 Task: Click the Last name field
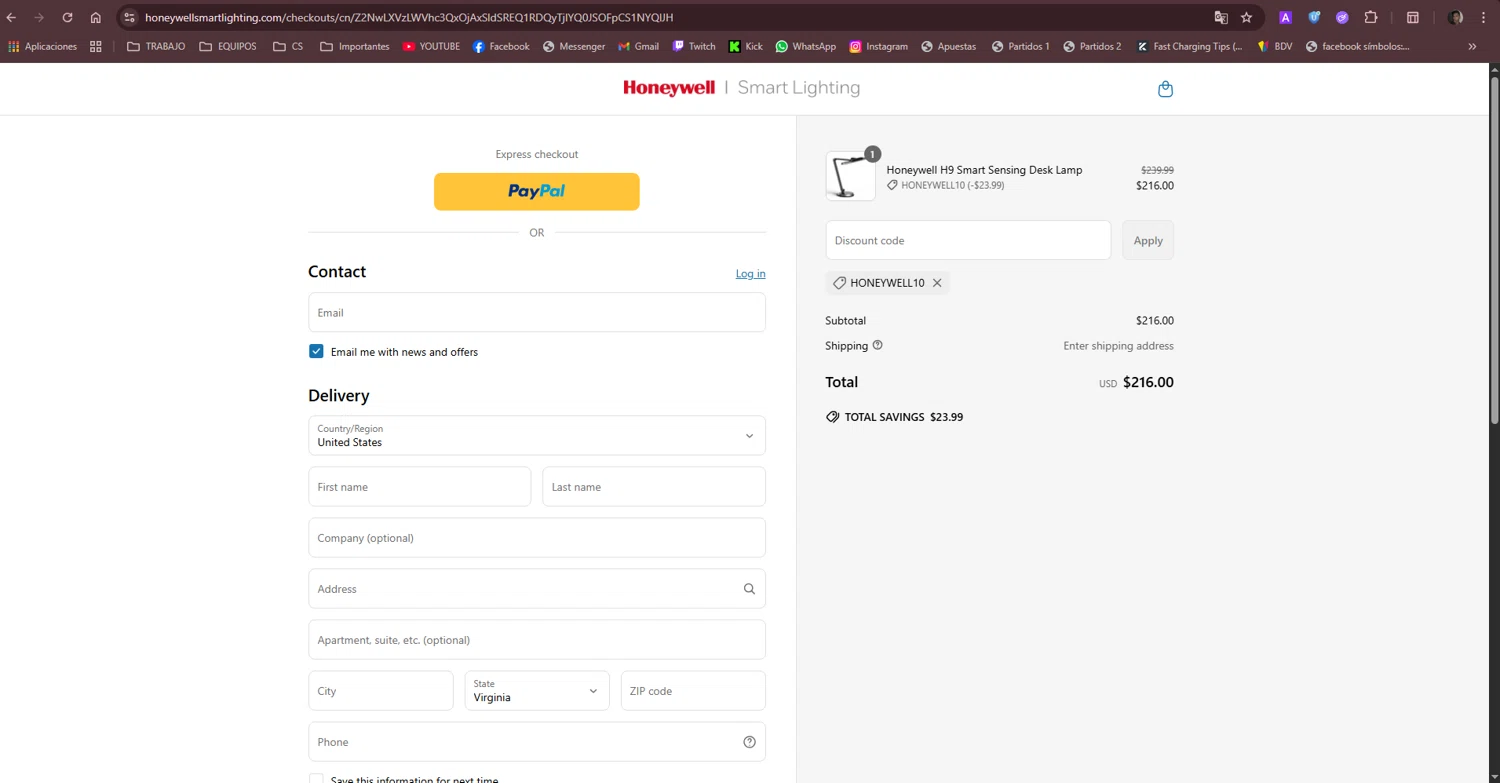654,487
